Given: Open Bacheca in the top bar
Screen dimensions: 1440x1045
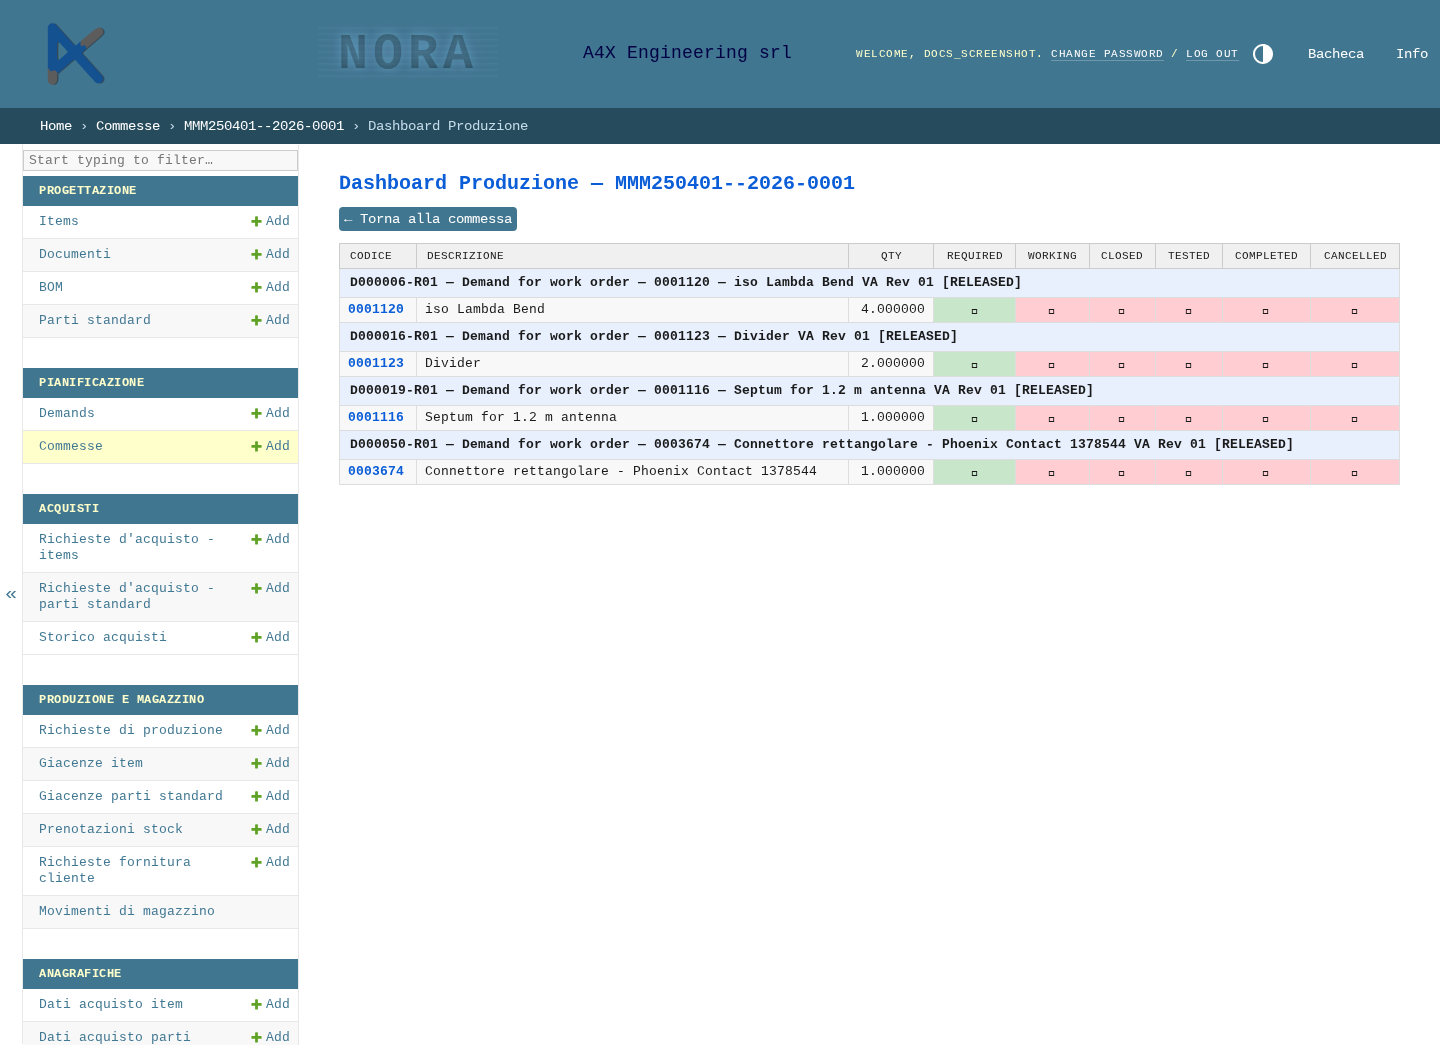Looking at the screenshot, I should (1336, 54).
